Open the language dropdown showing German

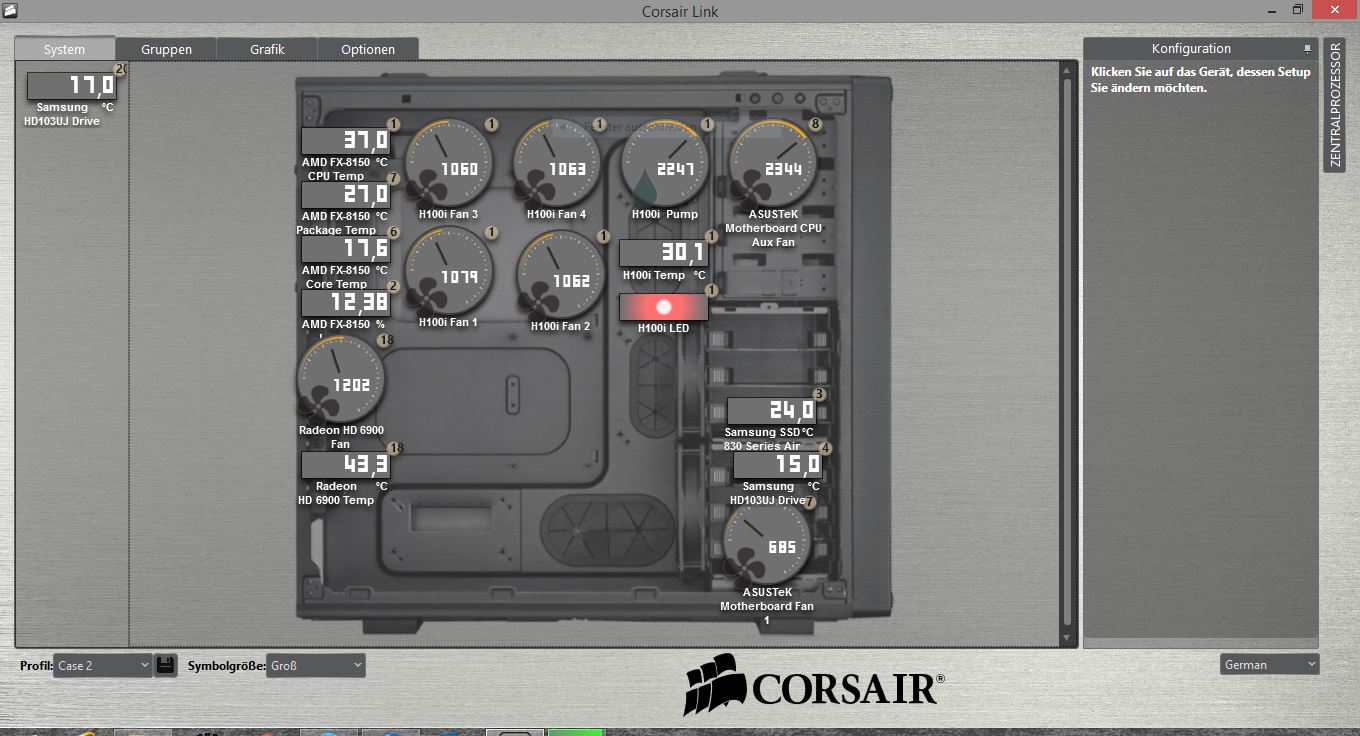pyautogui.click(x=1270, y=664)
